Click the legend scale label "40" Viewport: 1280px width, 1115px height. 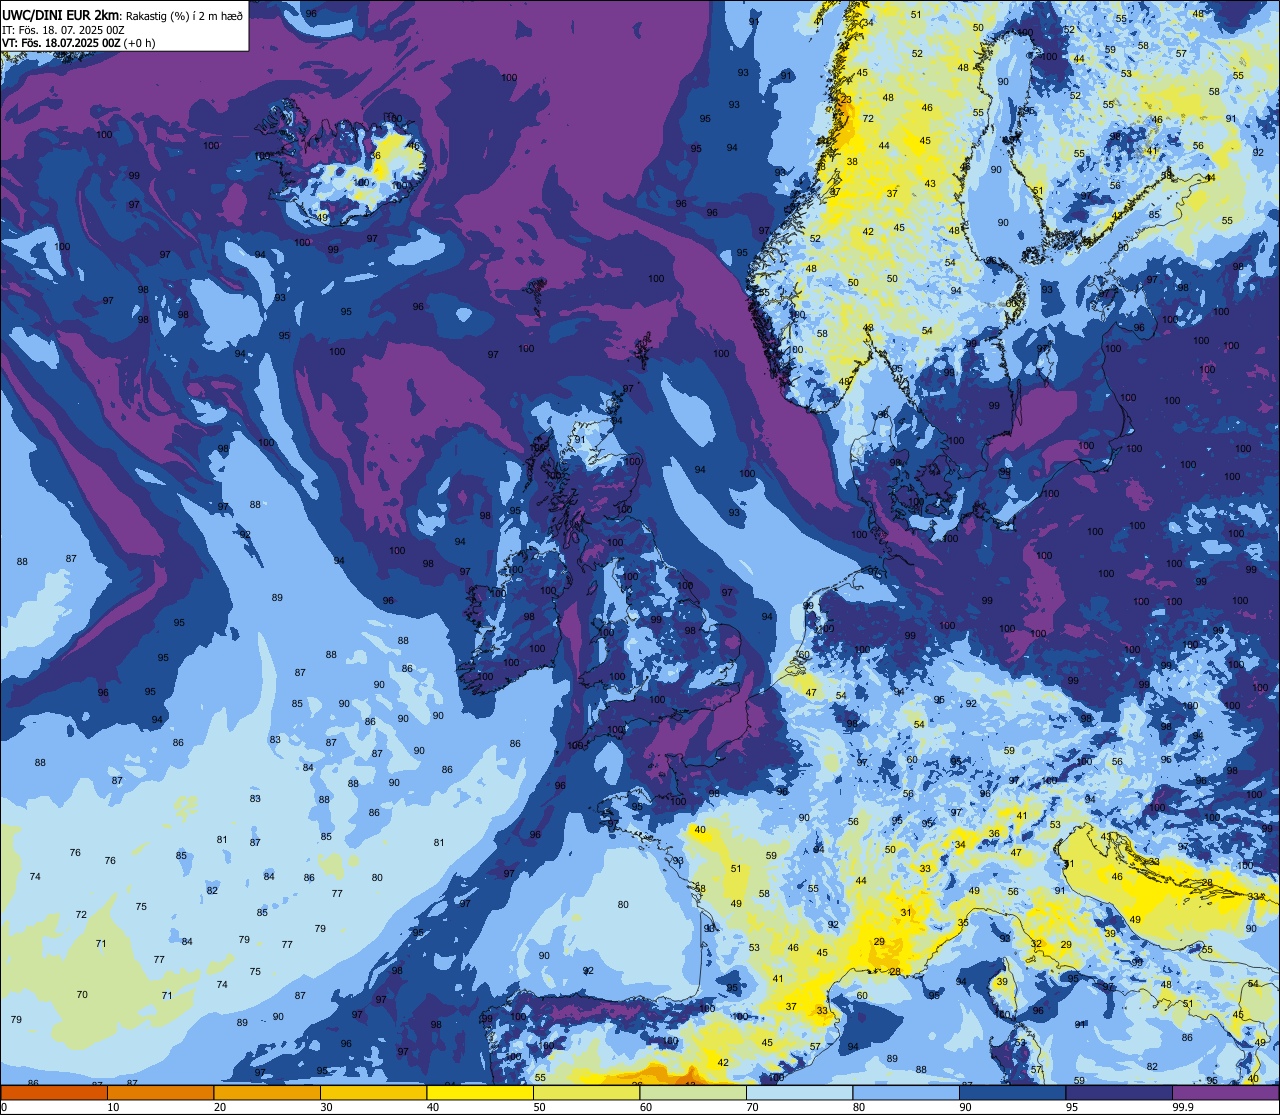tap(433, 1107)
